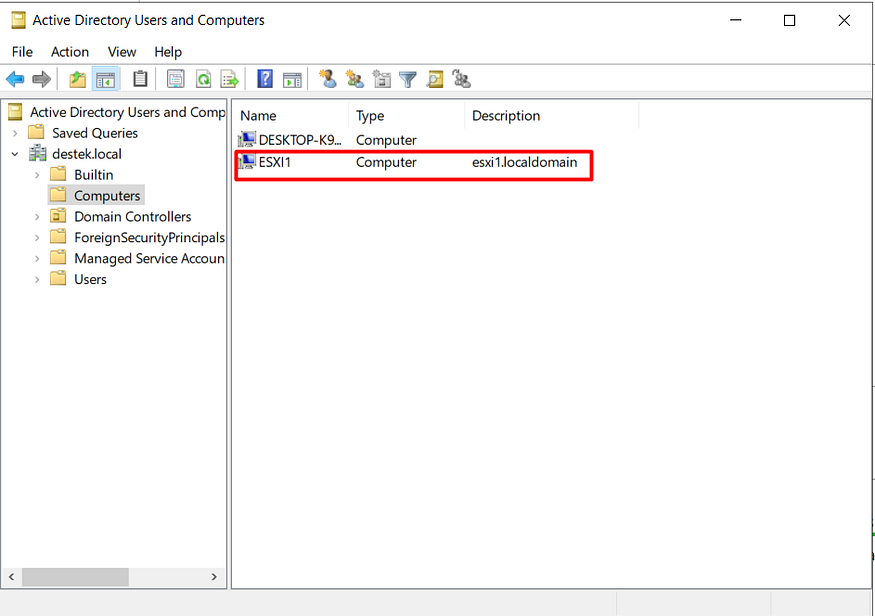Toggle the Show/Hide Console Tree icon
Screen dimensions: 875x616
105,79
